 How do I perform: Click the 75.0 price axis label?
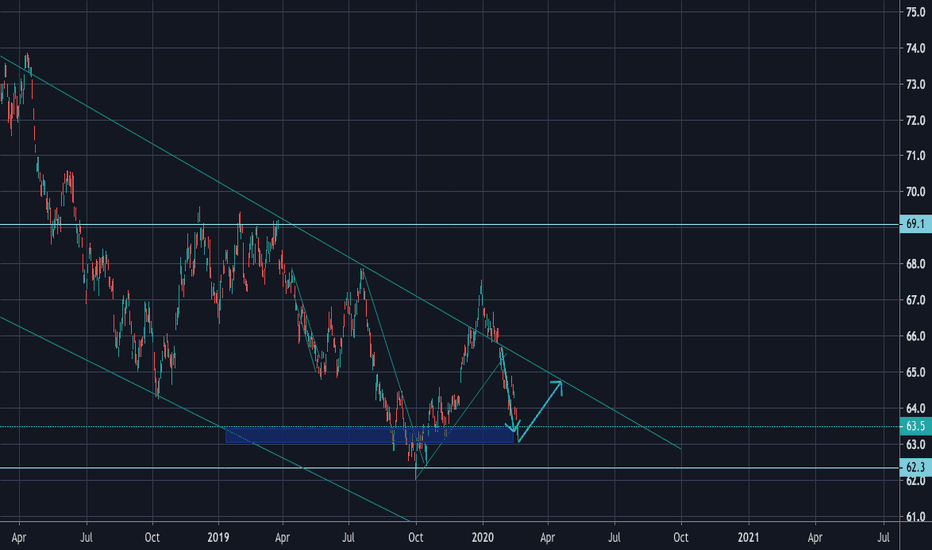(915, 12)
